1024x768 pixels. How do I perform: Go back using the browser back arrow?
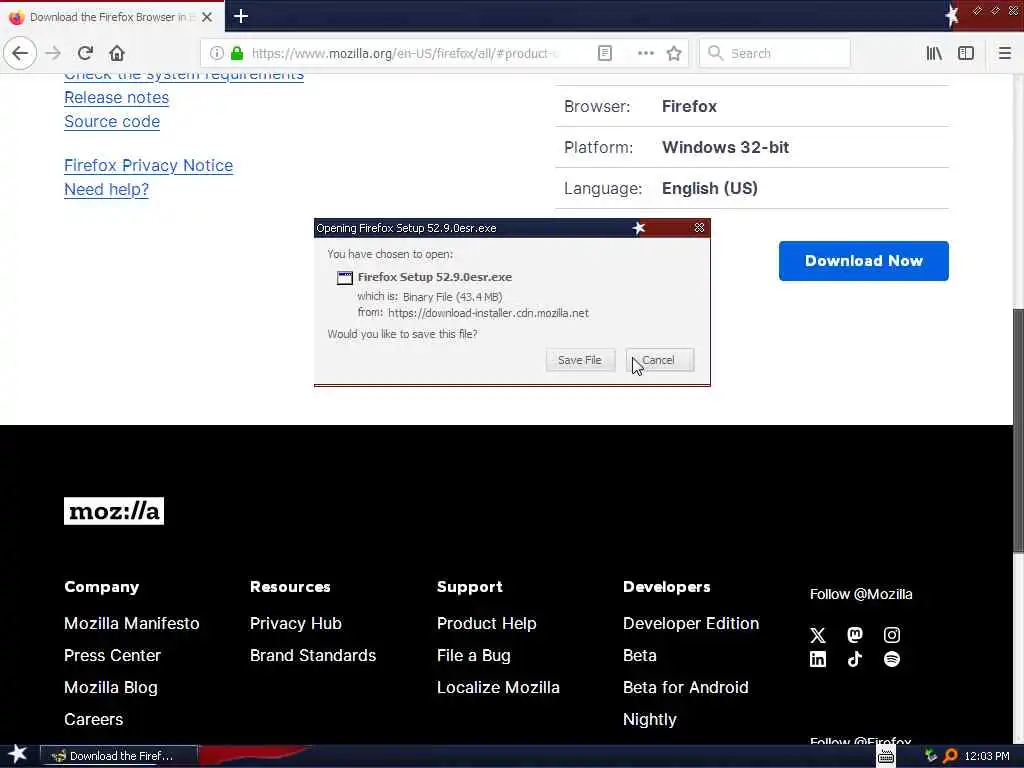[20, 53]
